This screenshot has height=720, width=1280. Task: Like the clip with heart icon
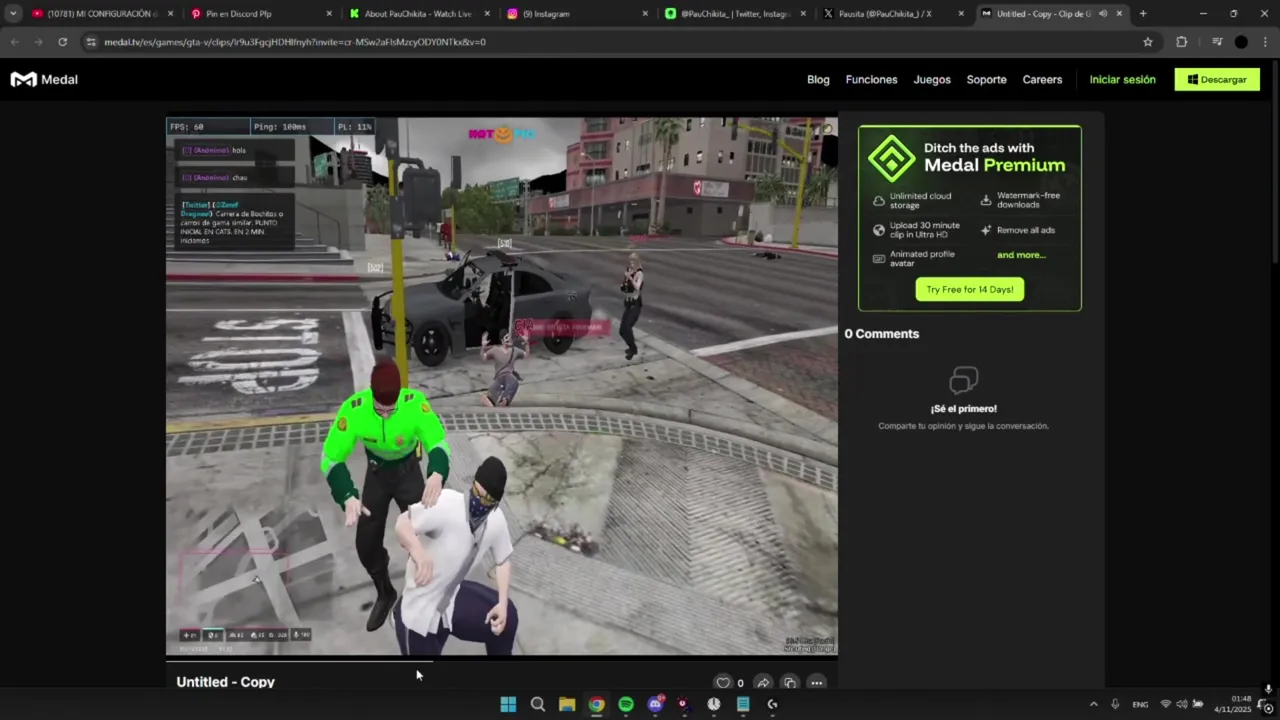723,683
